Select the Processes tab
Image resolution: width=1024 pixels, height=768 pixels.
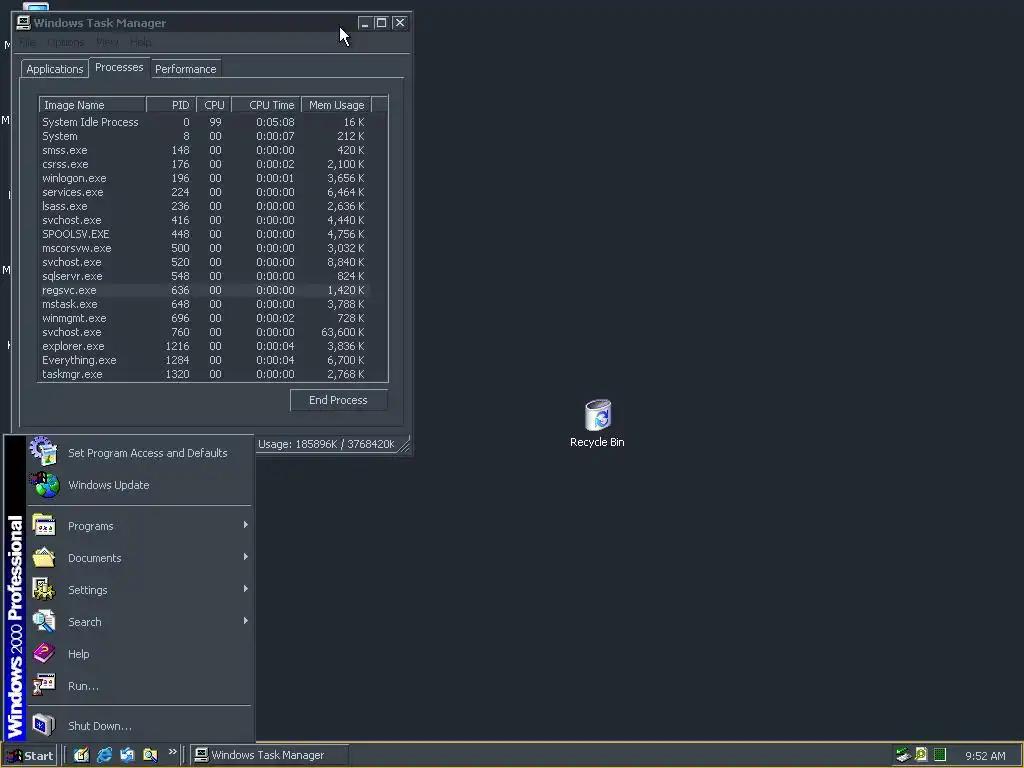point(119,67)
